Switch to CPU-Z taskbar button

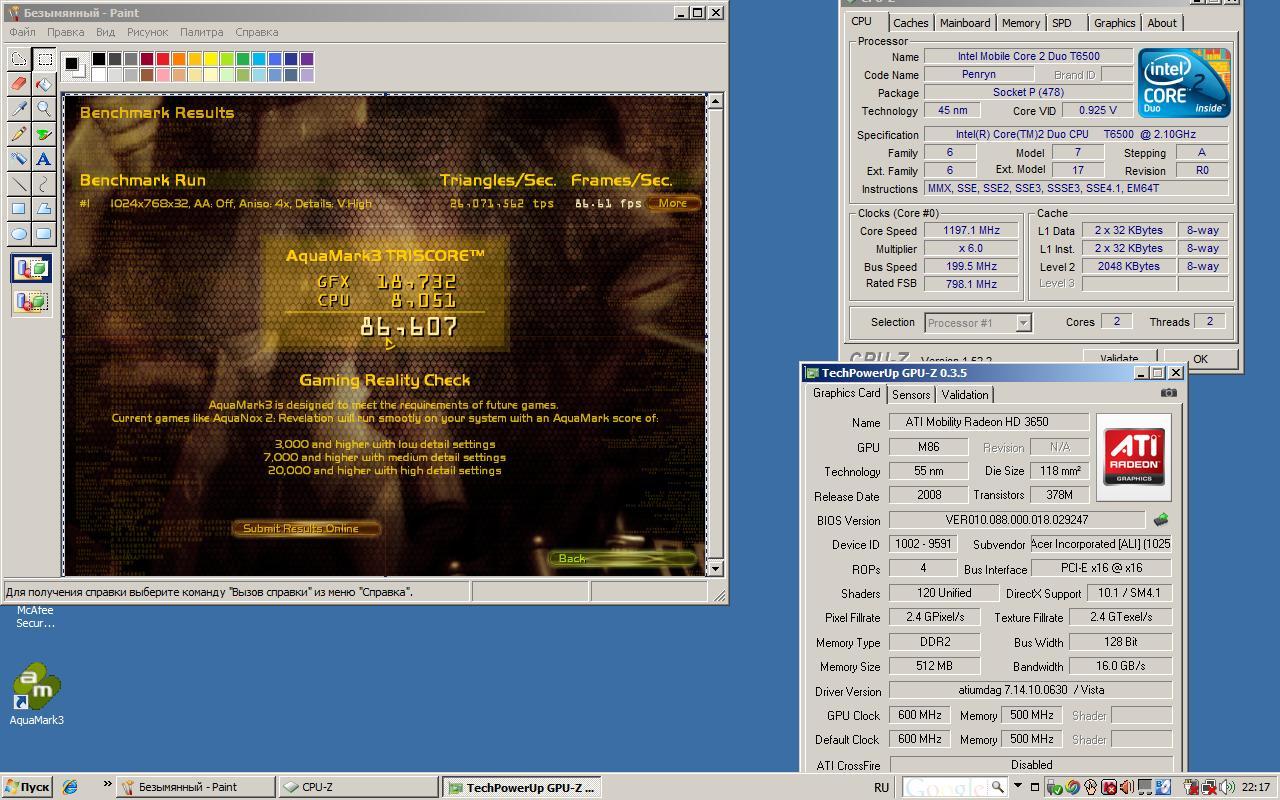click(x=358, y=787)
